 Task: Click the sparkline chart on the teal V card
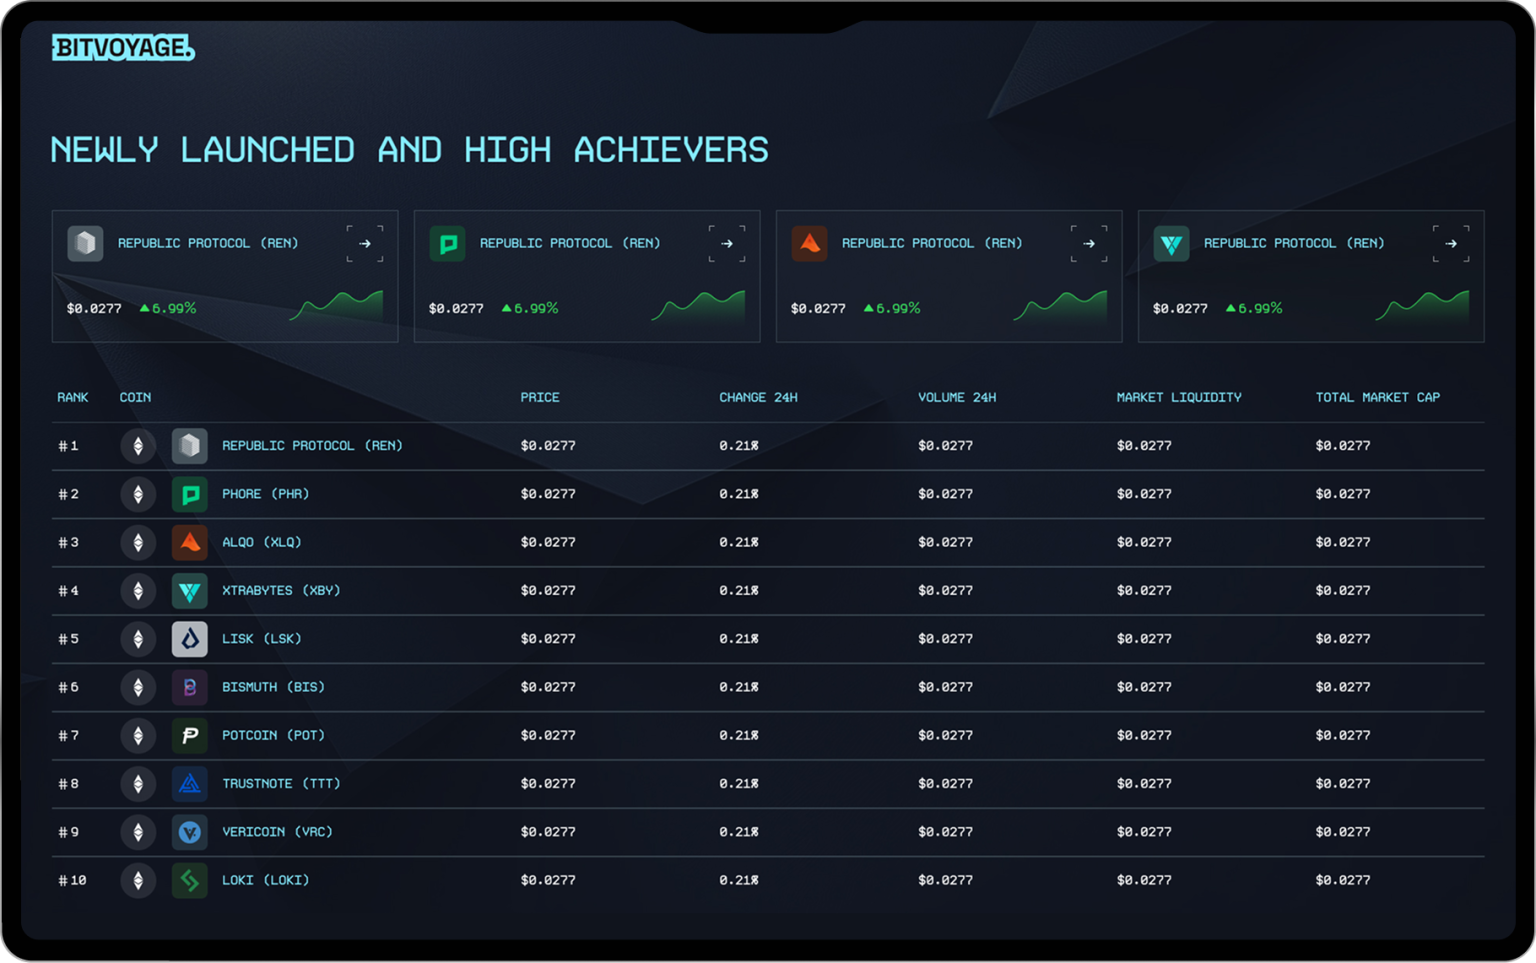[1422, 306]
